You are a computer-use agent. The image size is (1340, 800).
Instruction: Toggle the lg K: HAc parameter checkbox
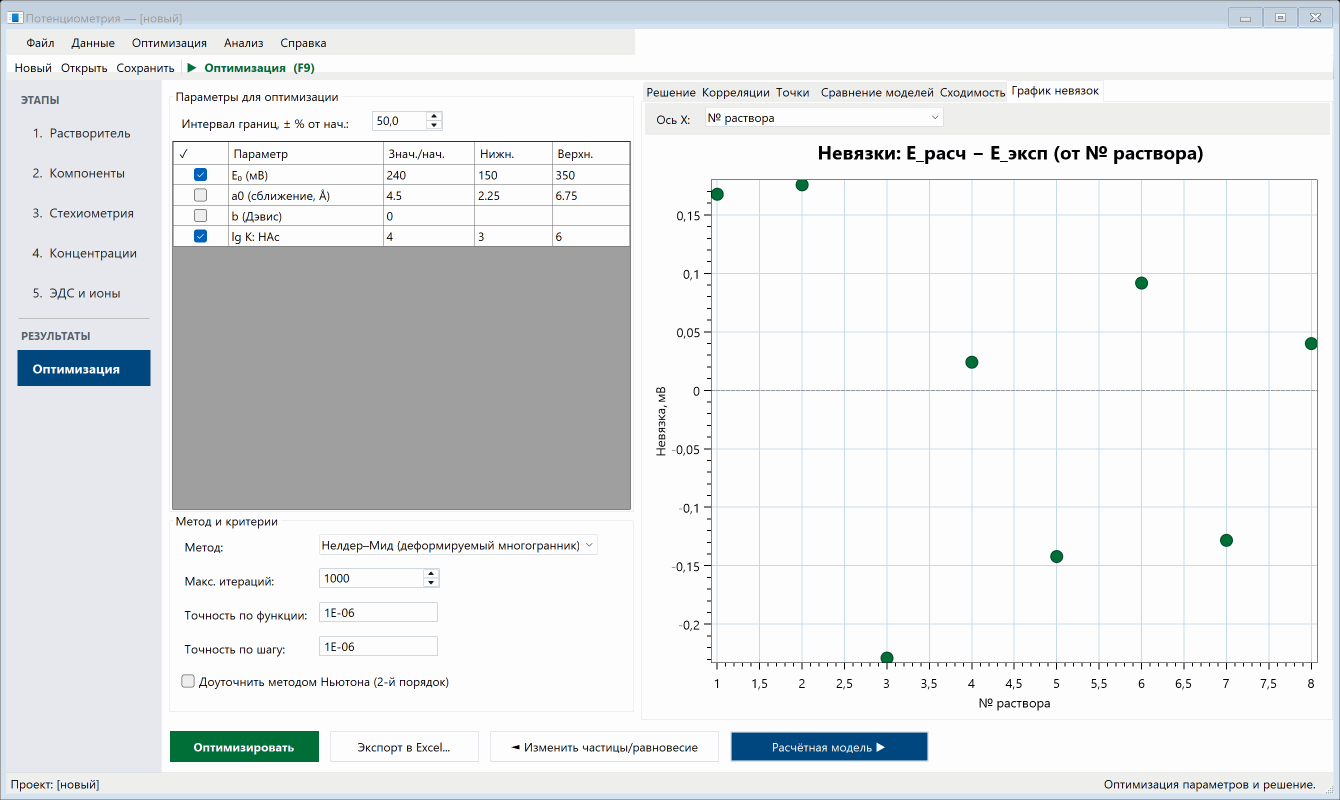coord(200,236)
